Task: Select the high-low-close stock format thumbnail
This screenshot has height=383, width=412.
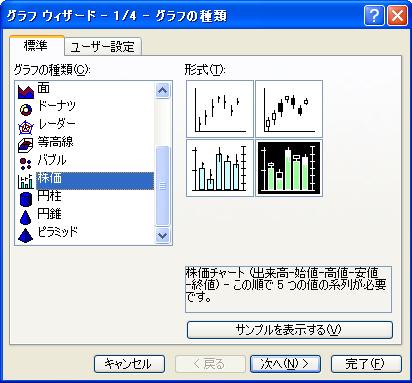Action: pyautogui.click(x=220, y=109)
